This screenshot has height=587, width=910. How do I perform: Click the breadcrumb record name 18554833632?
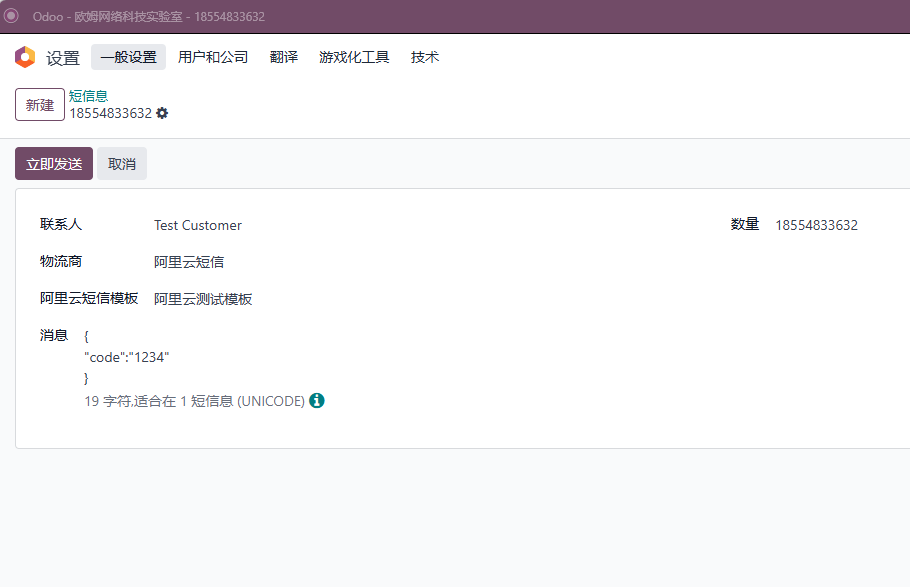click(x=110, y=113)
